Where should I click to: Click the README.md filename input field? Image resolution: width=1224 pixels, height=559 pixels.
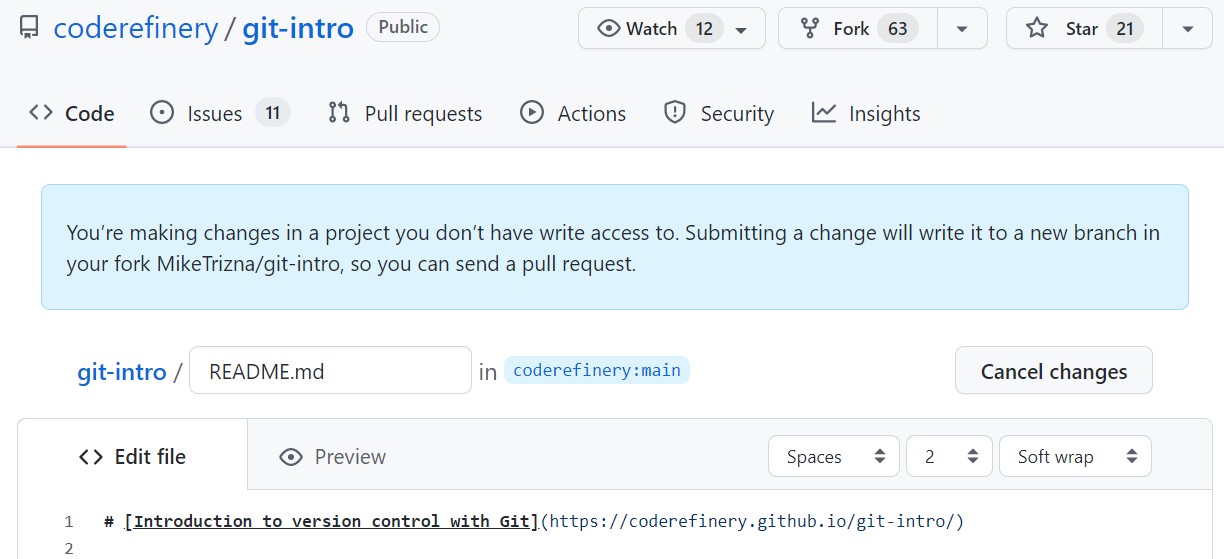330,371
